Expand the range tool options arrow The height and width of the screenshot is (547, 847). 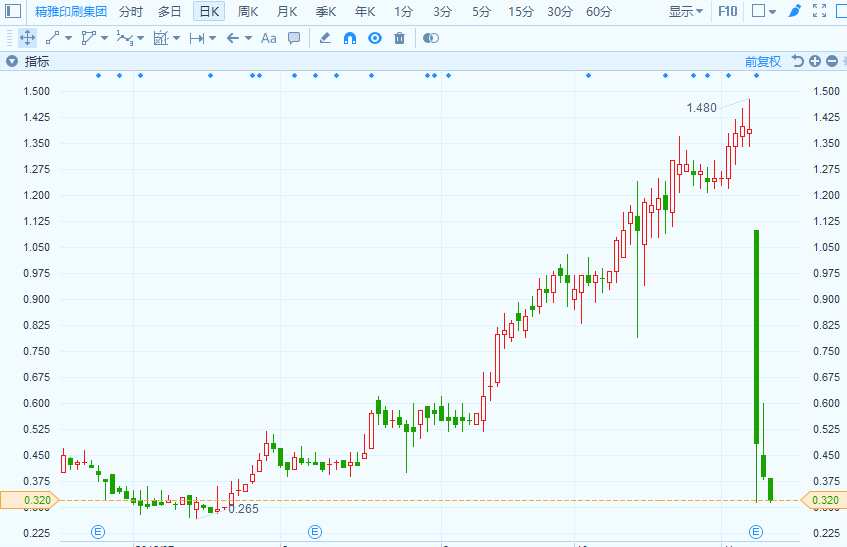click(x=212, y=38)
